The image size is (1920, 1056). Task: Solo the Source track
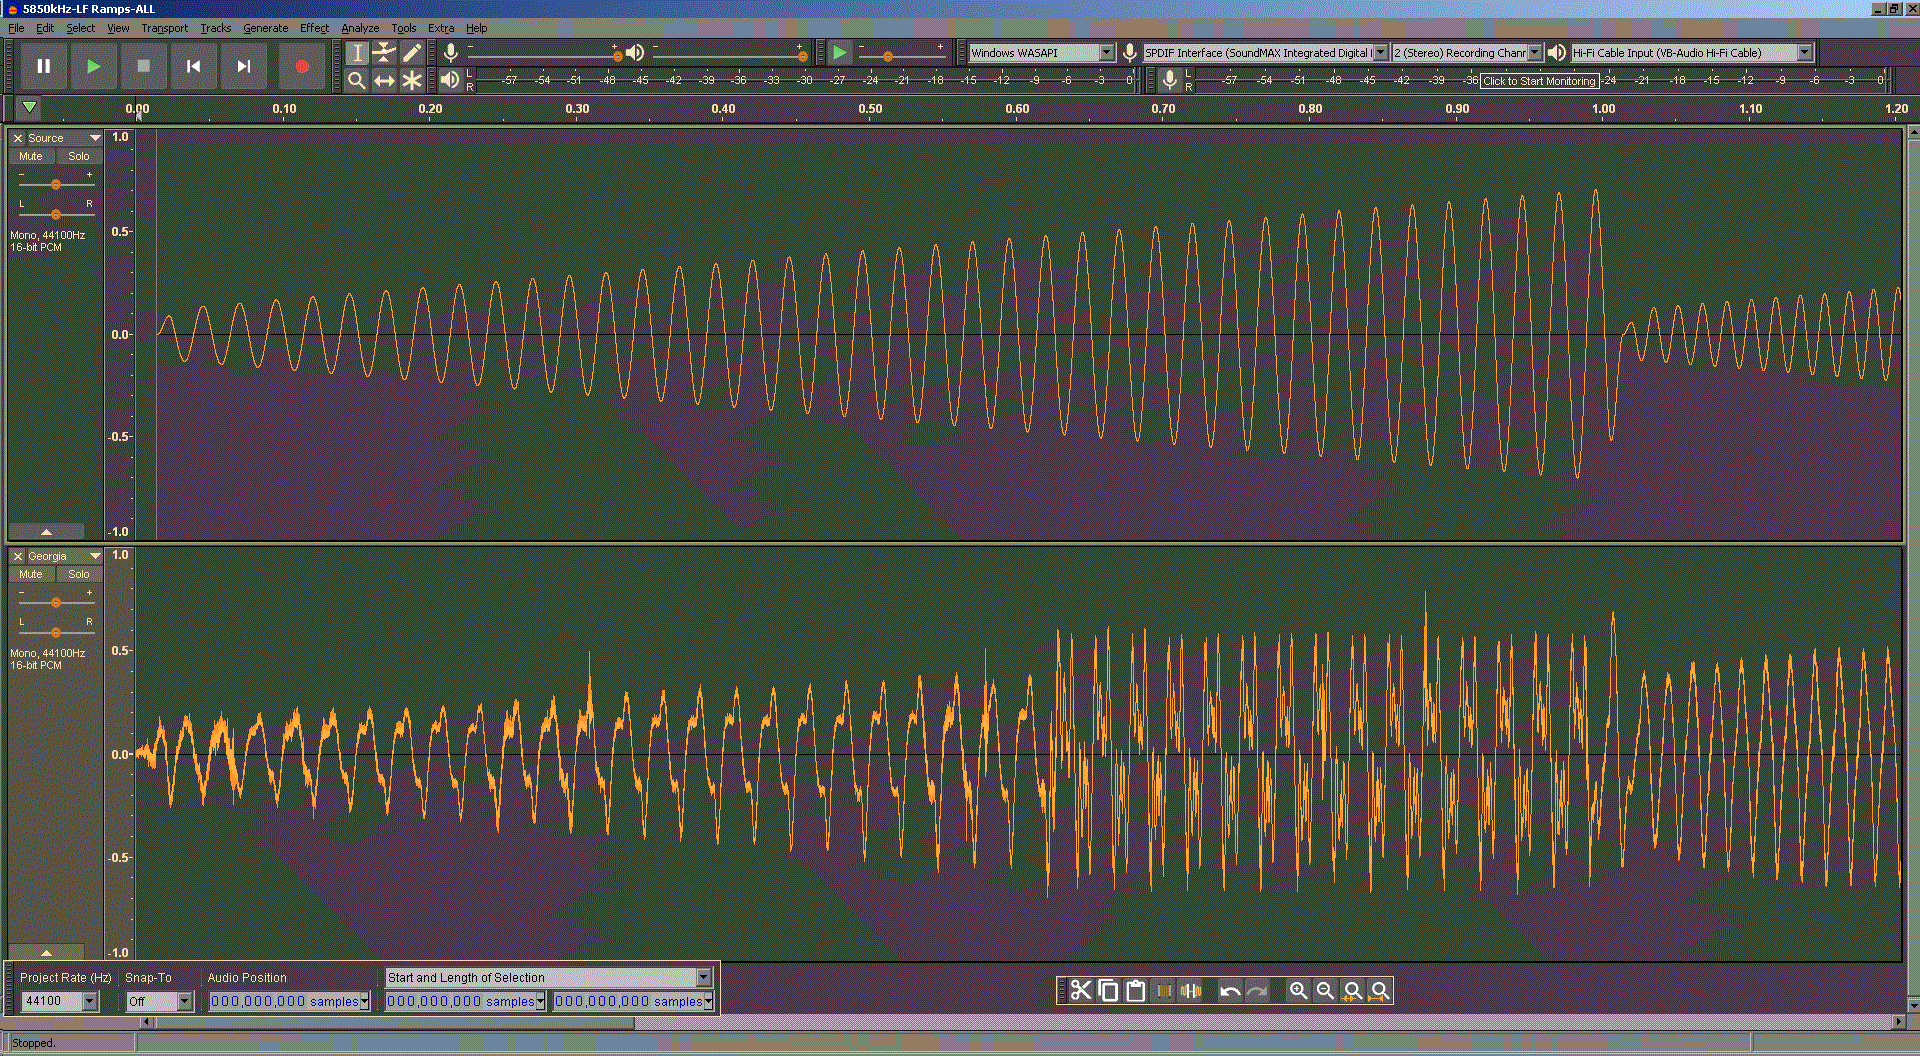tap(79, 156)
